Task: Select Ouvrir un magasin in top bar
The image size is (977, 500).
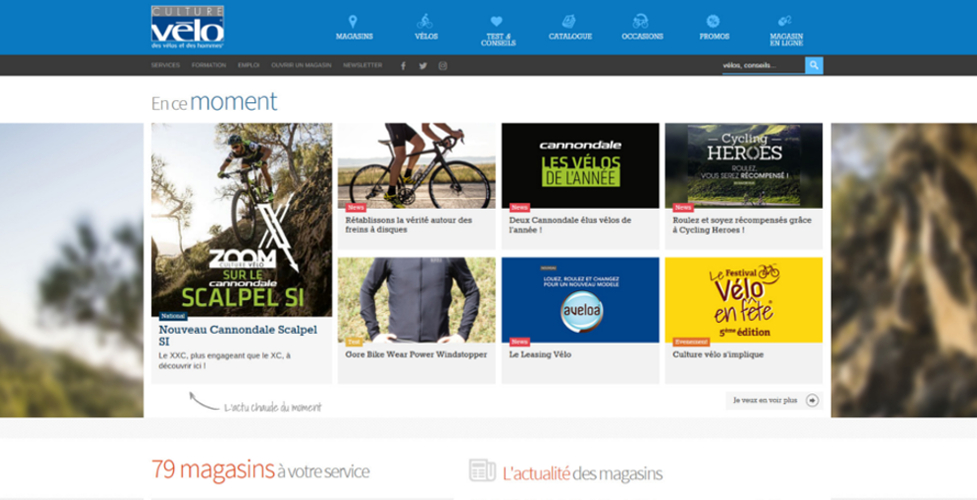Action: coord(301,65)
